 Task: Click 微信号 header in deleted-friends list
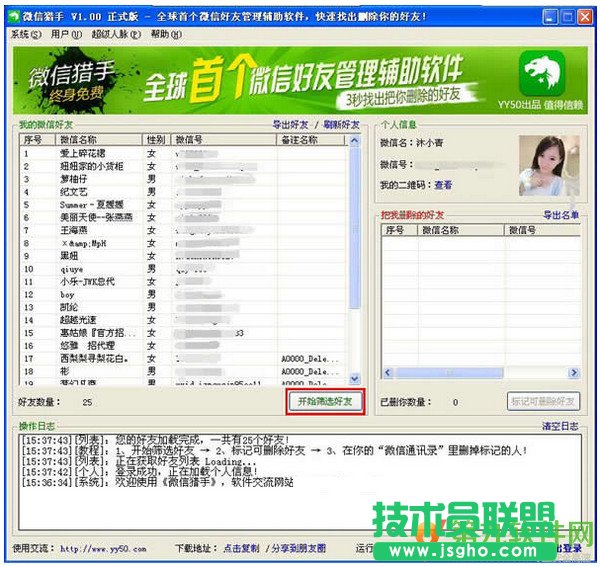(543, 230)
